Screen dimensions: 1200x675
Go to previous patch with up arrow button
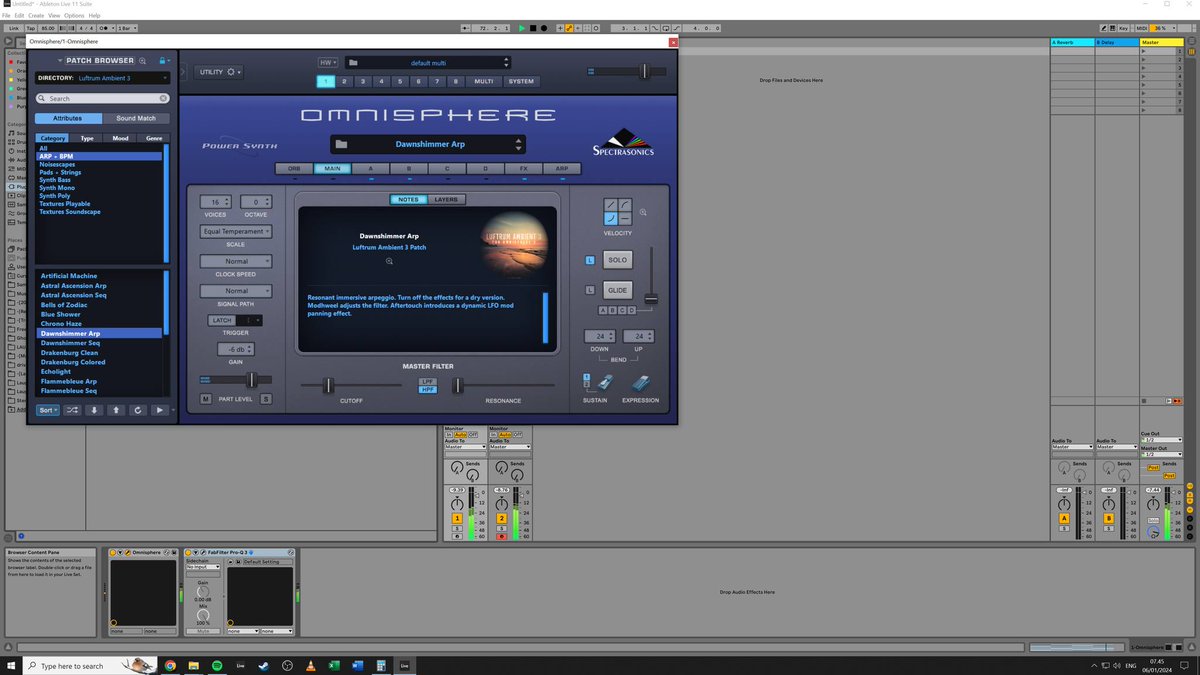(116, 410)
